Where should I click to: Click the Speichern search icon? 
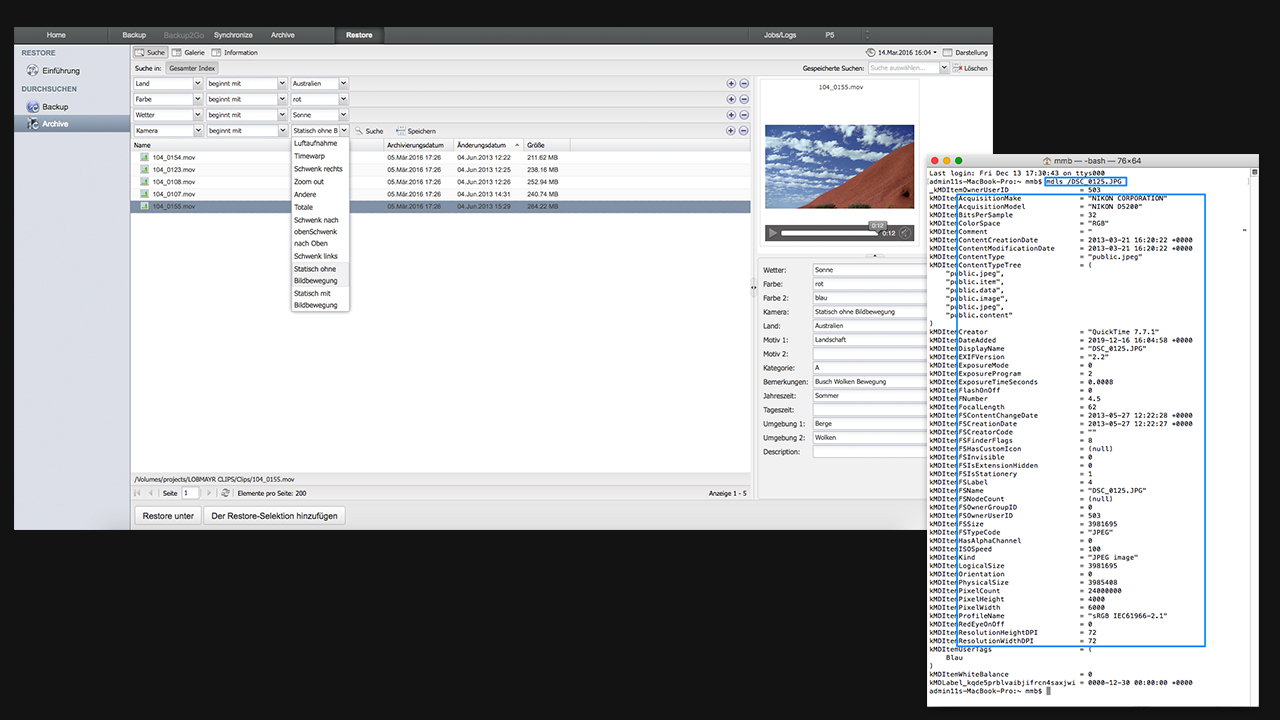coord(401,131)
